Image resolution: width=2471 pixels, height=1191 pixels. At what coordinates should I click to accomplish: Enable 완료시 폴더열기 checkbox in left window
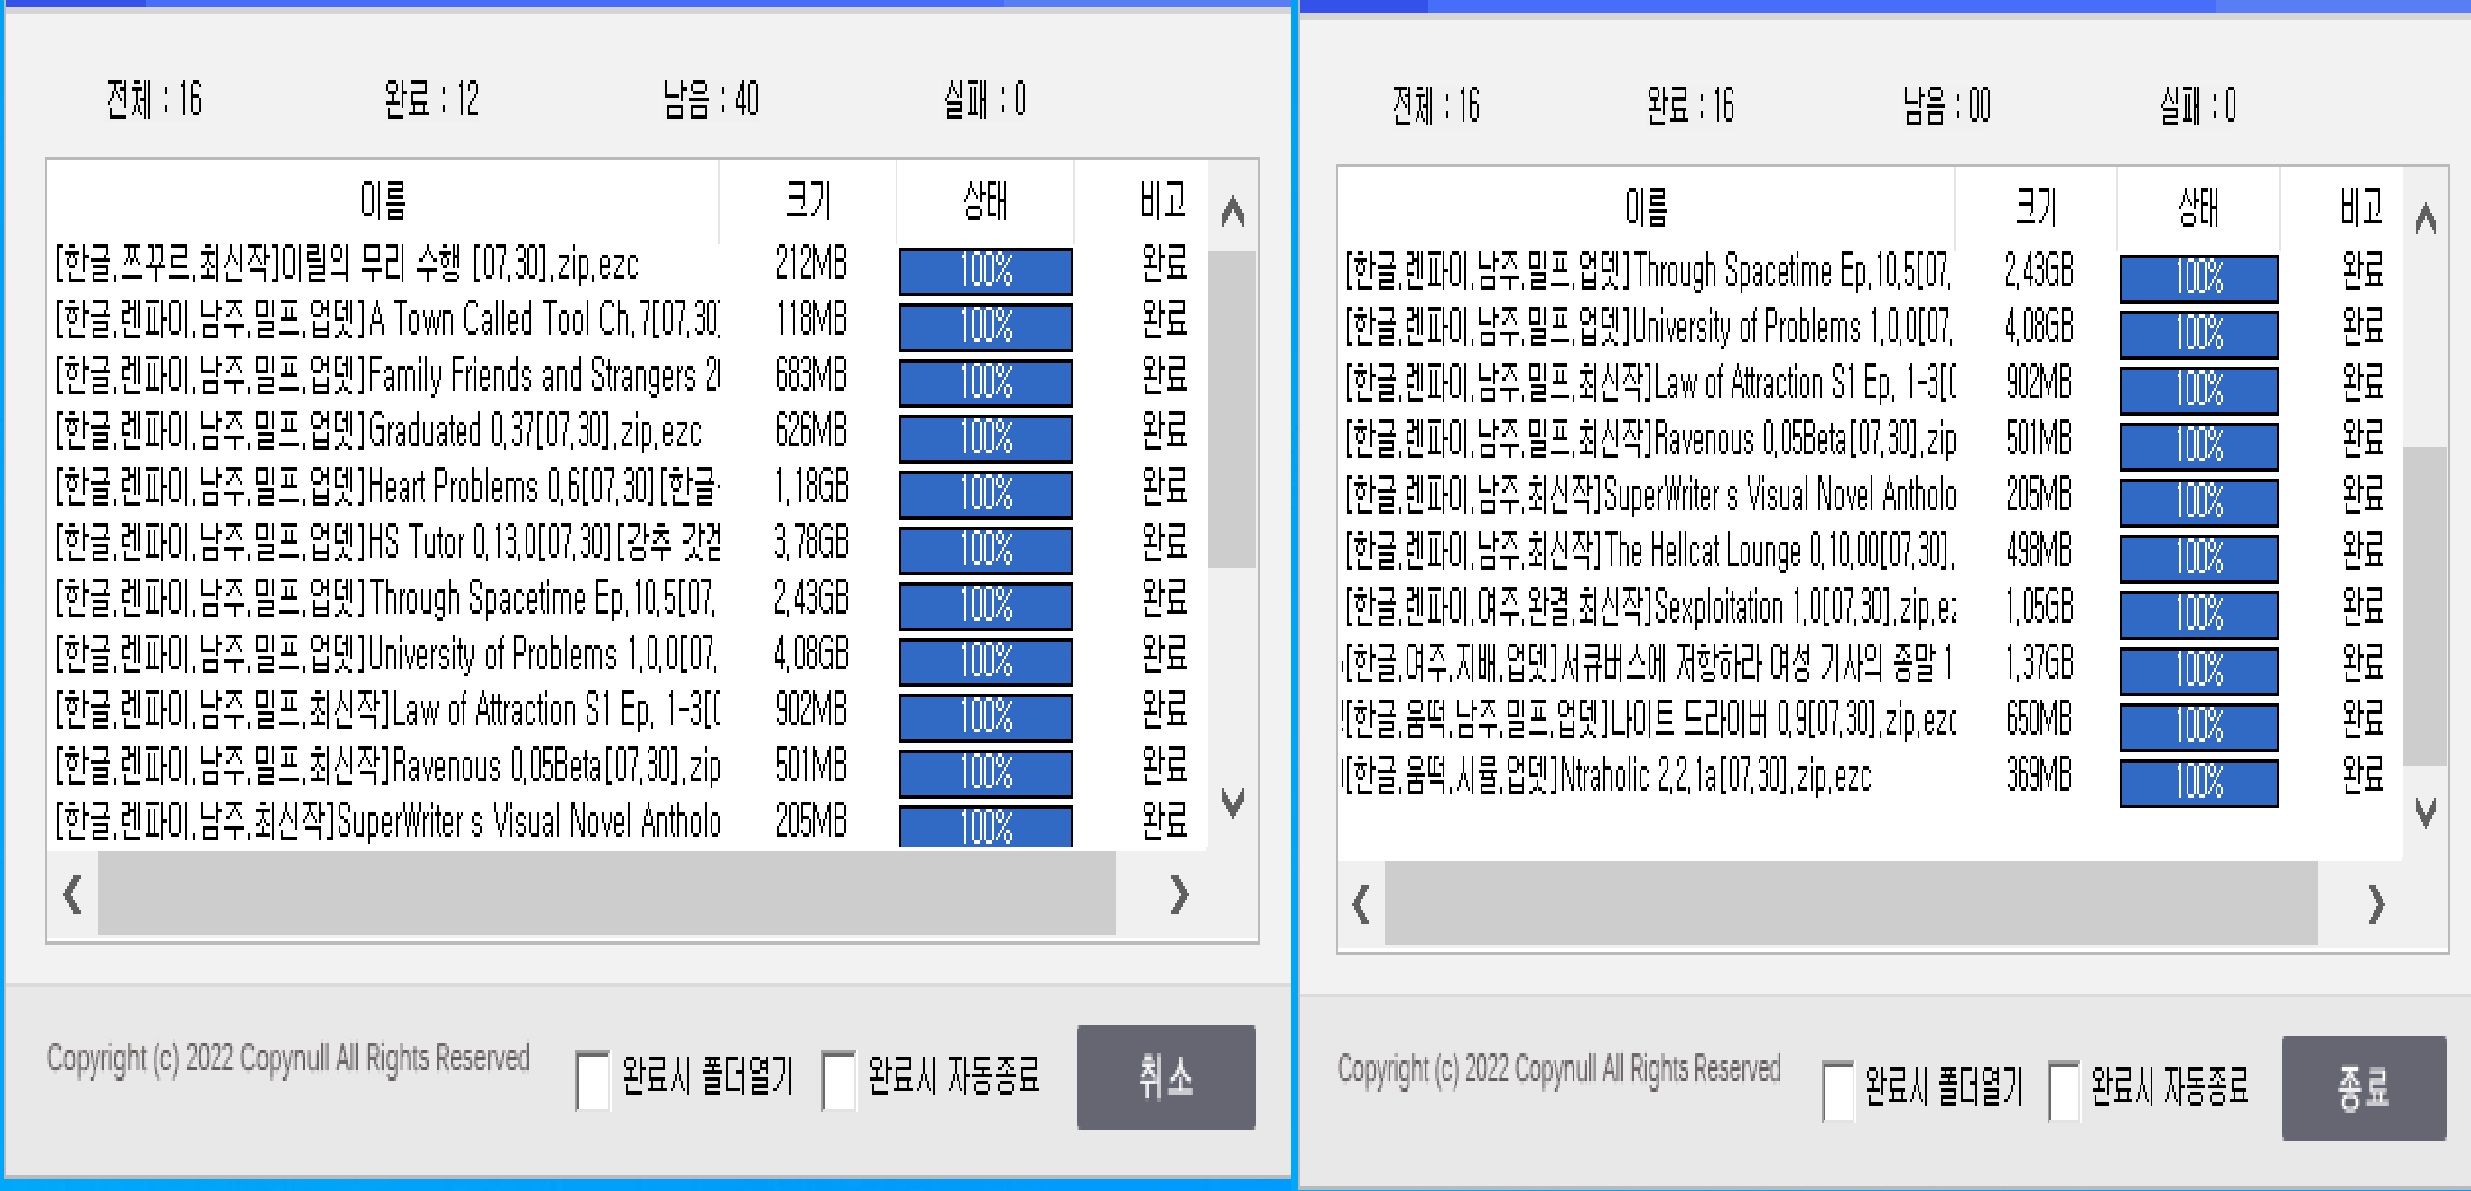(593, 1080)
